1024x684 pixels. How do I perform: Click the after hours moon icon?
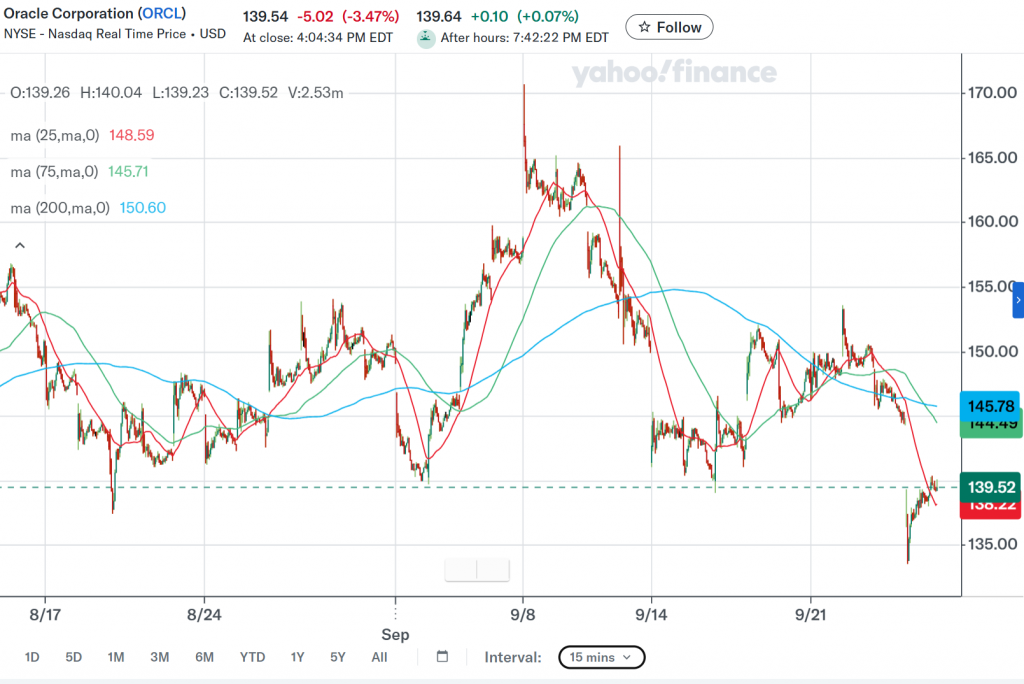coord(426,39)
